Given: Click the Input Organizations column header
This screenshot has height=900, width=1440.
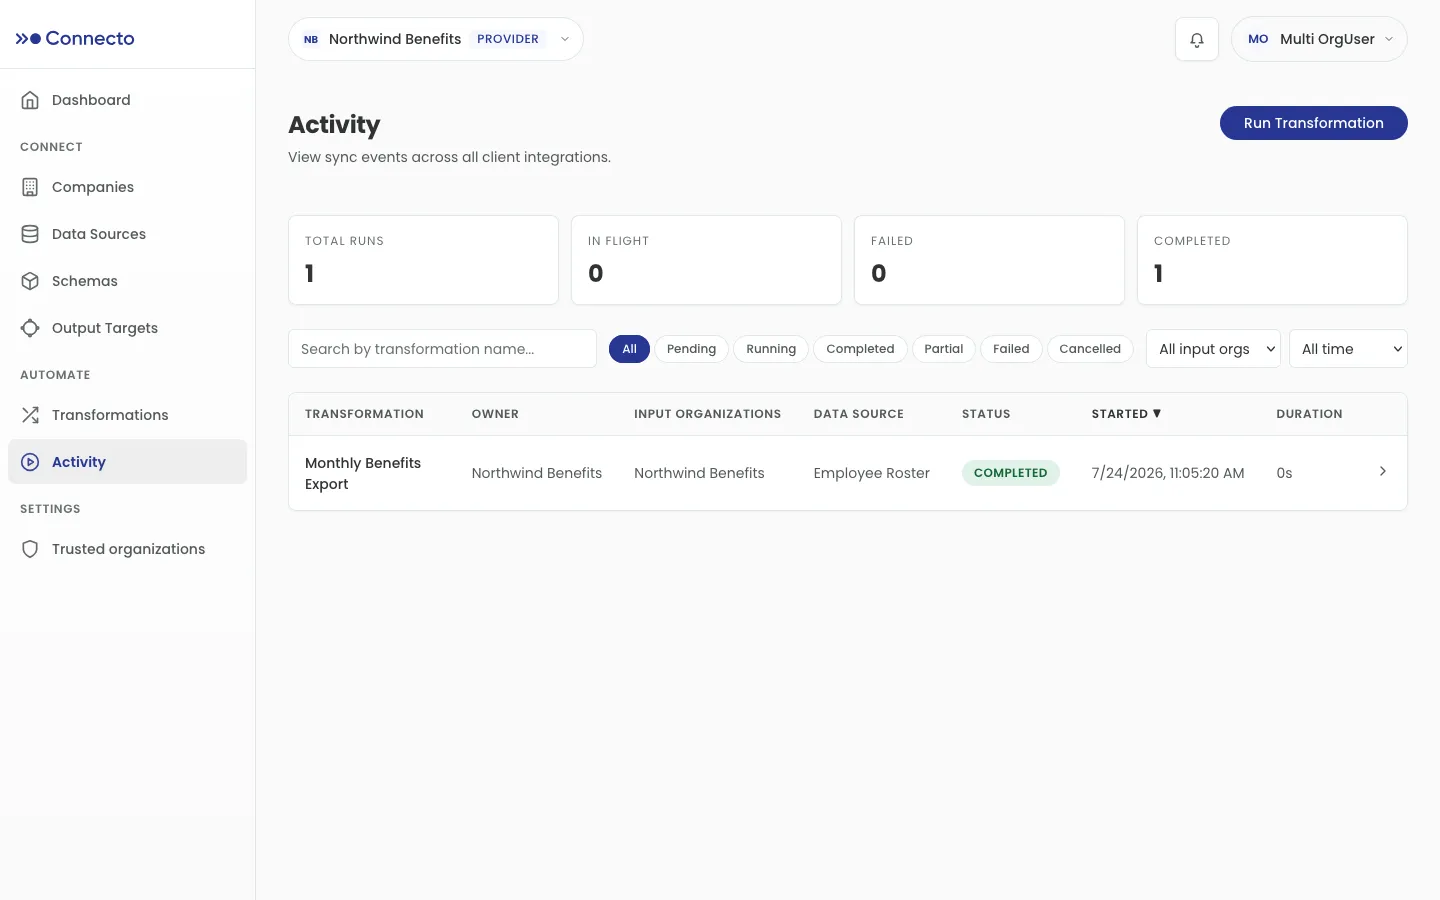Looking at the screenshot, I should point(707,414).
